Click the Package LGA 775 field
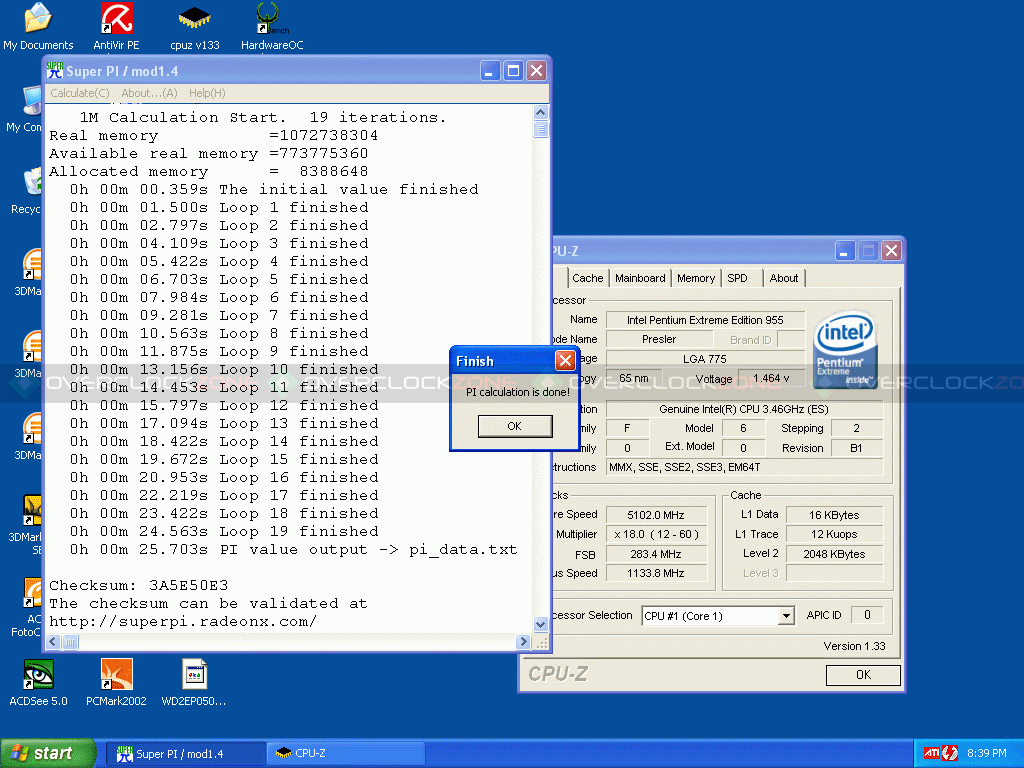This screenshot has height=768, width=1024. 705,359
